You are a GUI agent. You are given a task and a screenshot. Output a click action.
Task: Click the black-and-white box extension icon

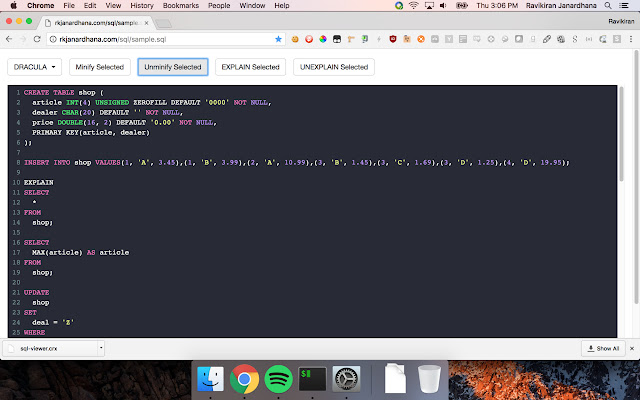tap(337, 39)
